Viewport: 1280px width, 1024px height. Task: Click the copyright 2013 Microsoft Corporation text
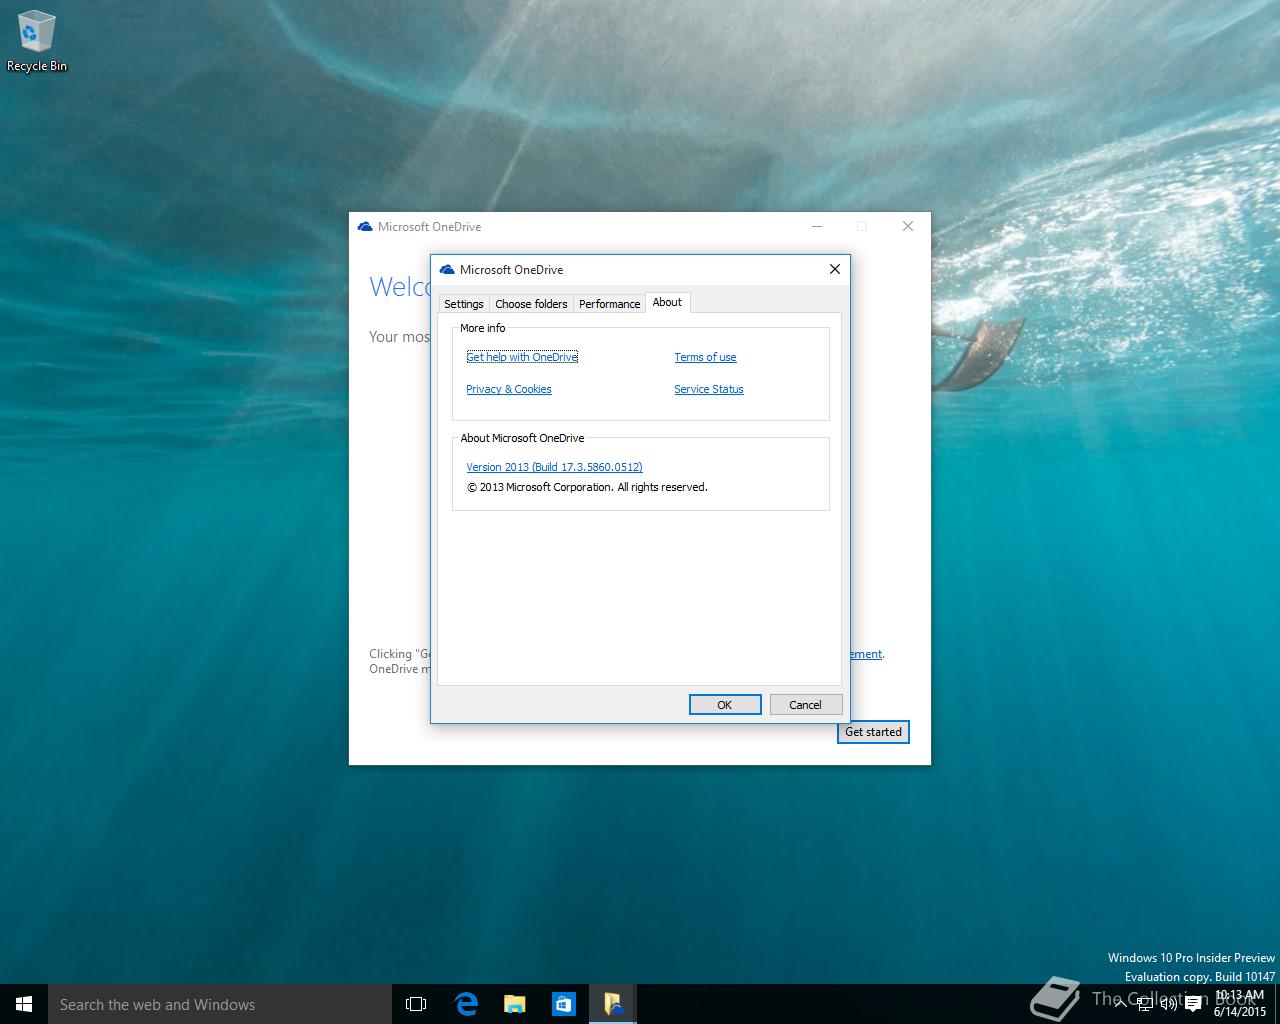587,487
